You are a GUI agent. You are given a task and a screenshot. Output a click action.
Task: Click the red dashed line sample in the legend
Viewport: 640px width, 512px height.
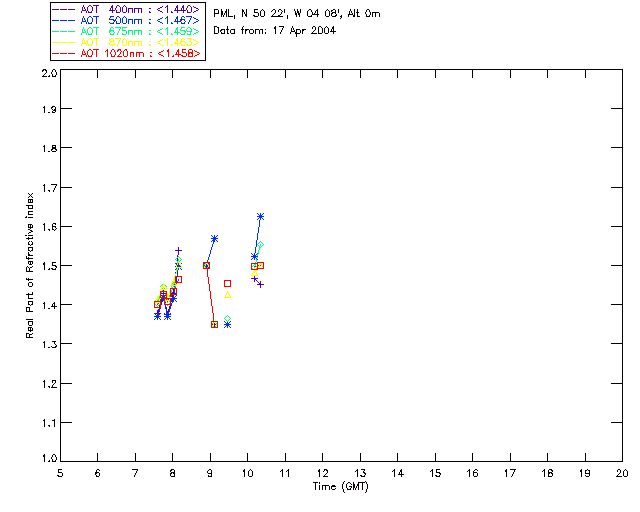pos(64,53)
